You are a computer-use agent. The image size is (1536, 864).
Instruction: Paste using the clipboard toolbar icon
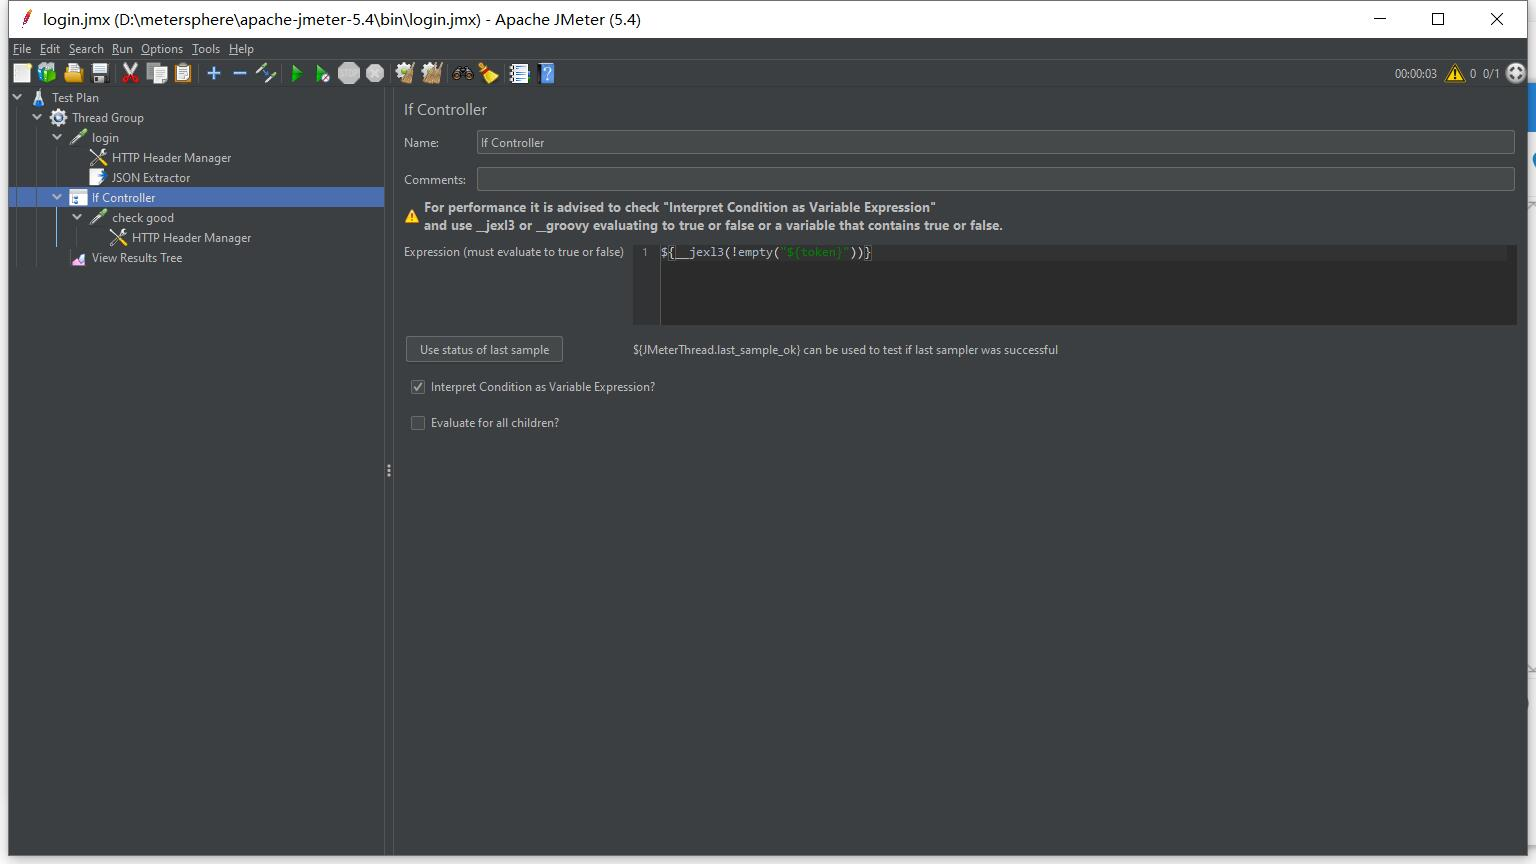(x=182, y=73)
